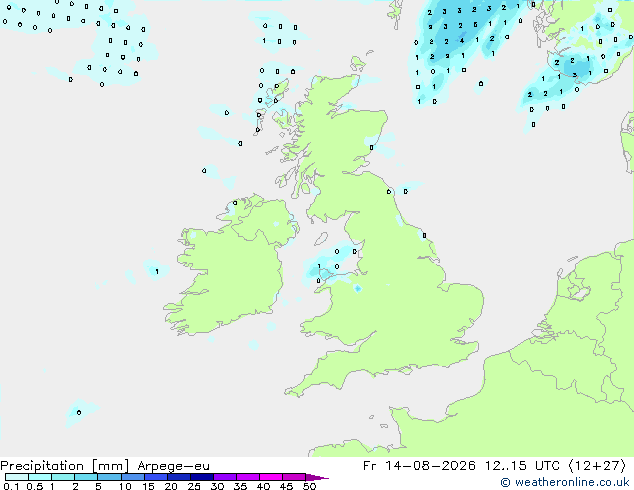The width and height of the screenshot is (634, 490).
Task: Click legend scale label "0.1"
Action: coord(11,486)
